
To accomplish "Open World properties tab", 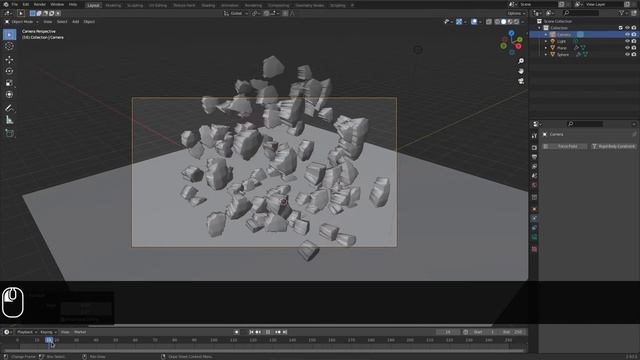I will 534,185.
